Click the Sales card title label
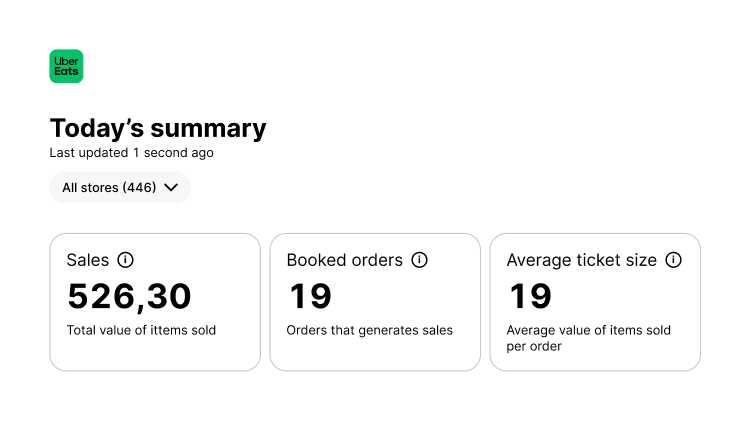This screenshot has width=751, height=422. point(88,260)
